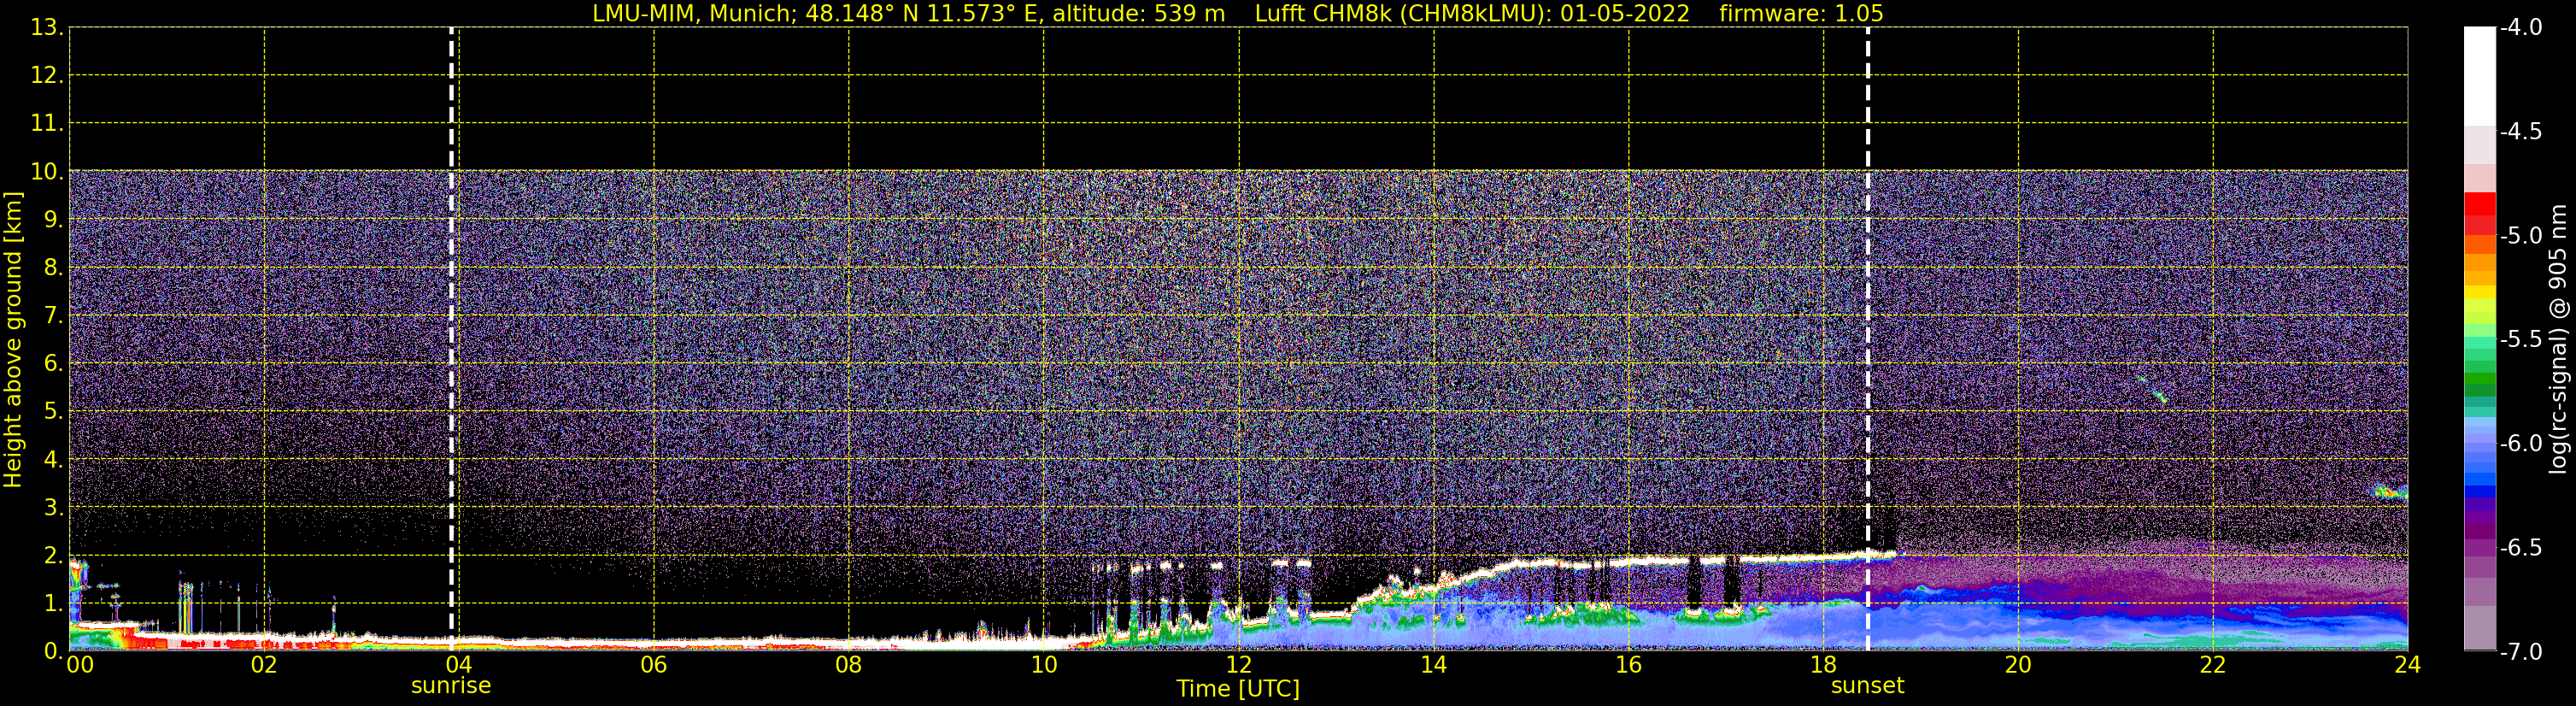Click the '-5.0' colorbar tick label
This screenshot has width=2576, height=706.
pos(2521,235)
